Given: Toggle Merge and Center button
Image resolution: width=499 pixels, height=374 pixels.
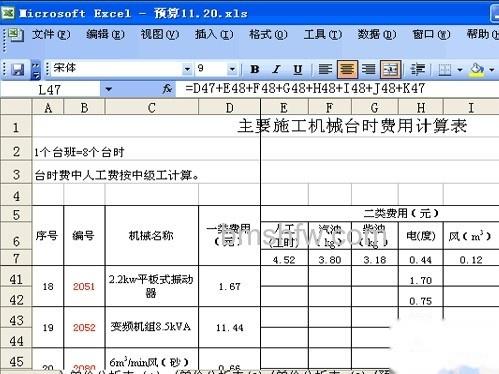Looking at the screenshot, I should (x=390, y=69).
